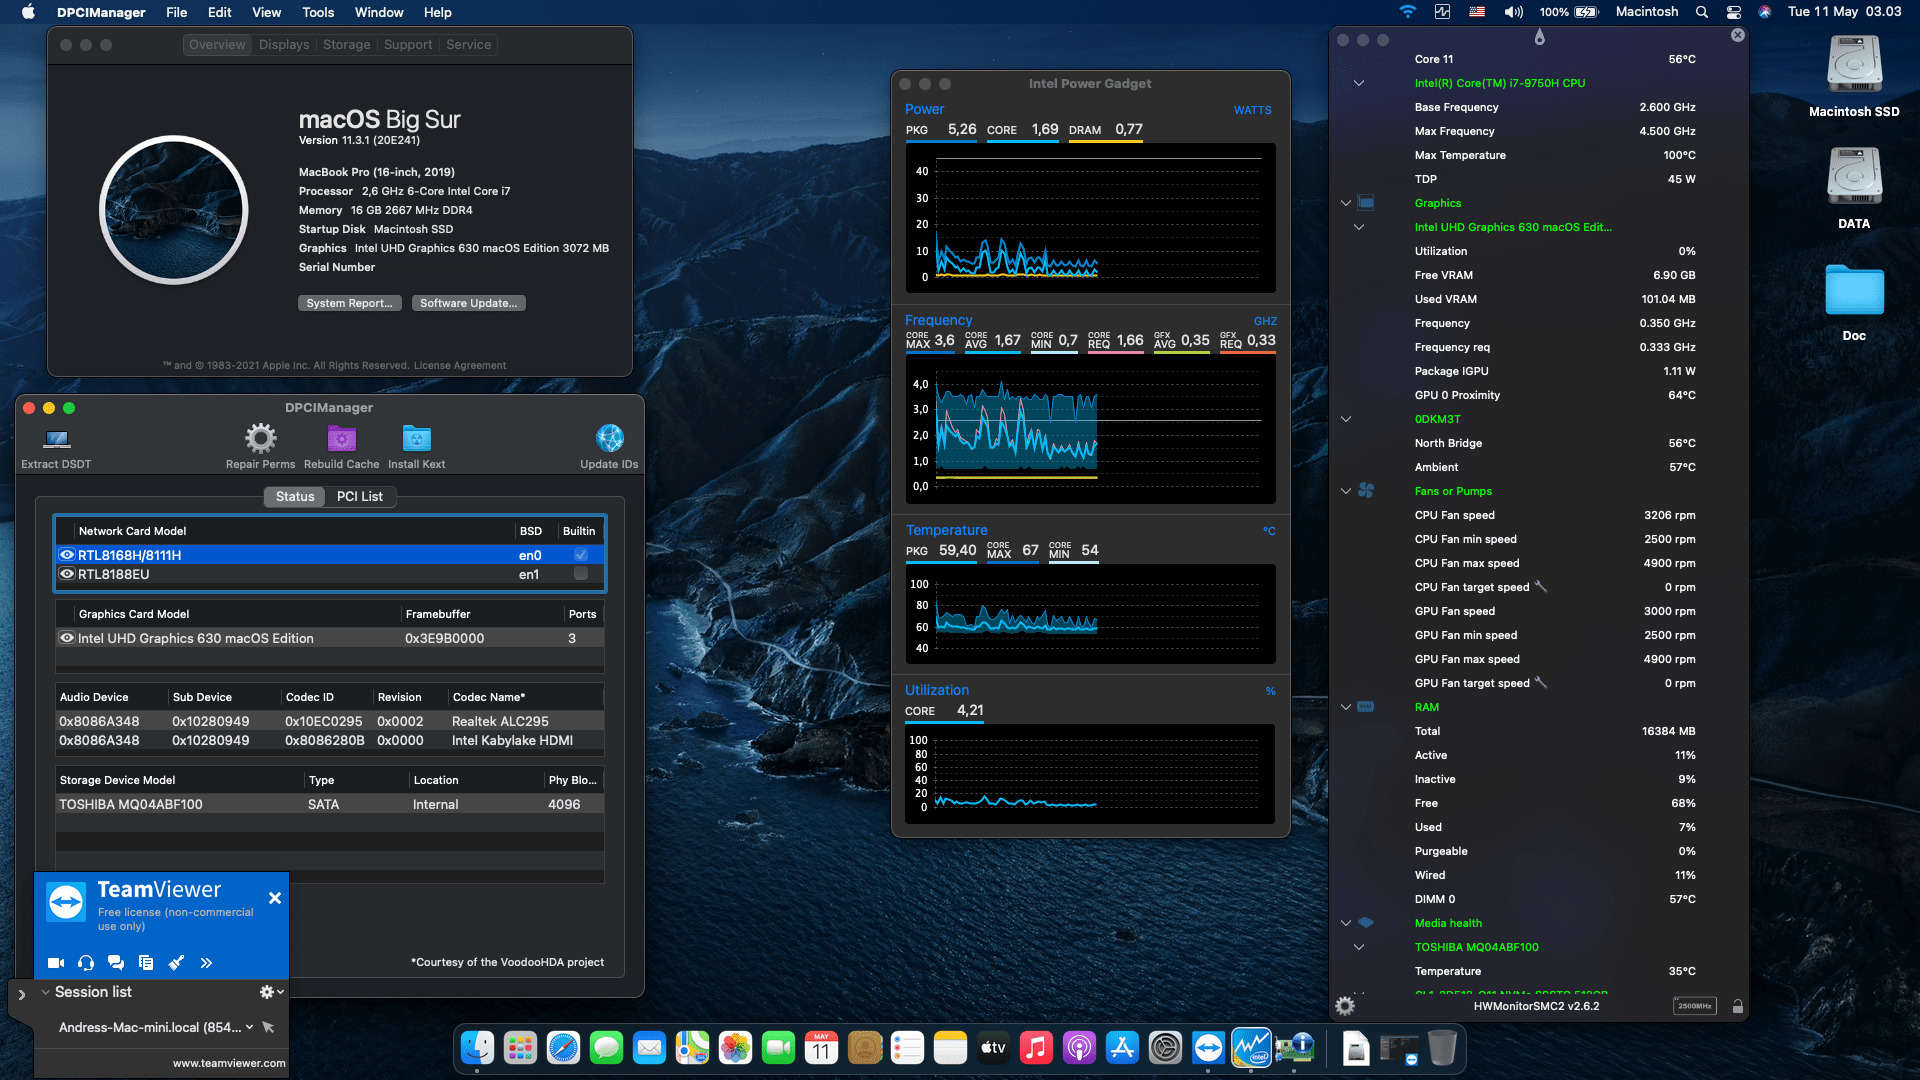Viewport: 1920px width, 1080px height.
Task: Switch to the PCI List tab
Action: pos(359,496)
